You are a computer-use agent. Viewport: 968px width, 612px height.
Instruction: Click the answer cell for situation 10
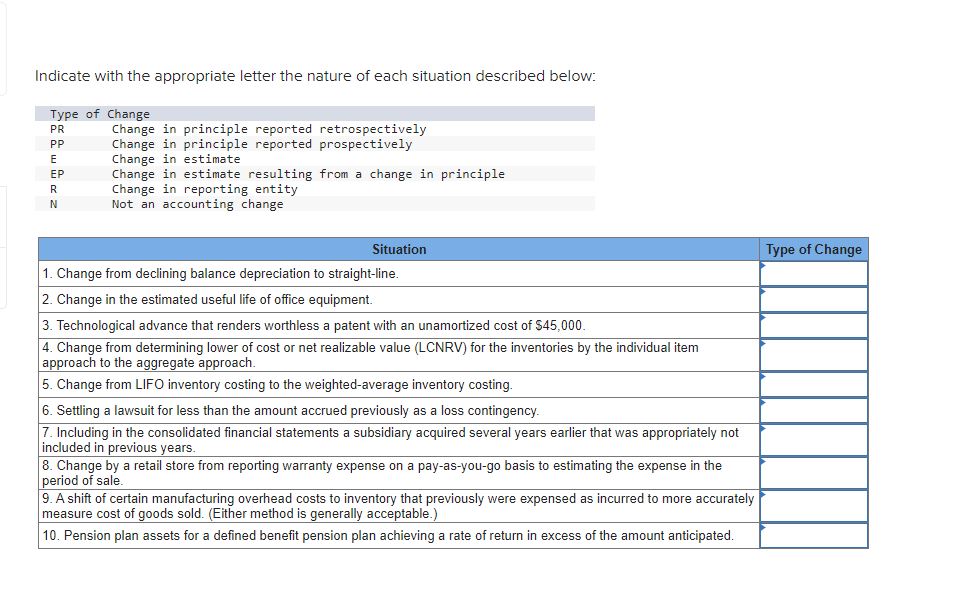[813, 535]
